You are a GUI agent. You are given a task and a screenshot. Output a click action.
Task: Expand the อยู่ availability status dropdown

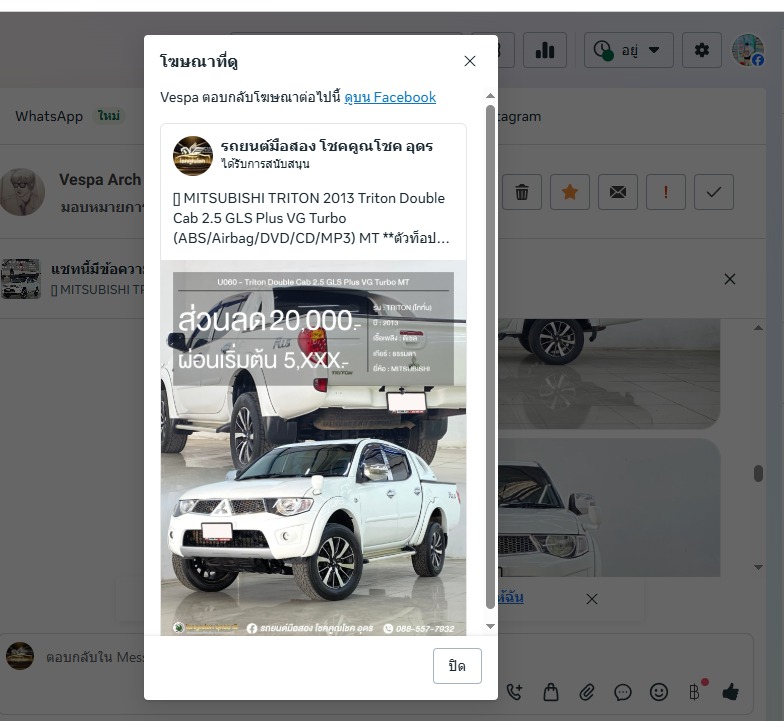628,50
